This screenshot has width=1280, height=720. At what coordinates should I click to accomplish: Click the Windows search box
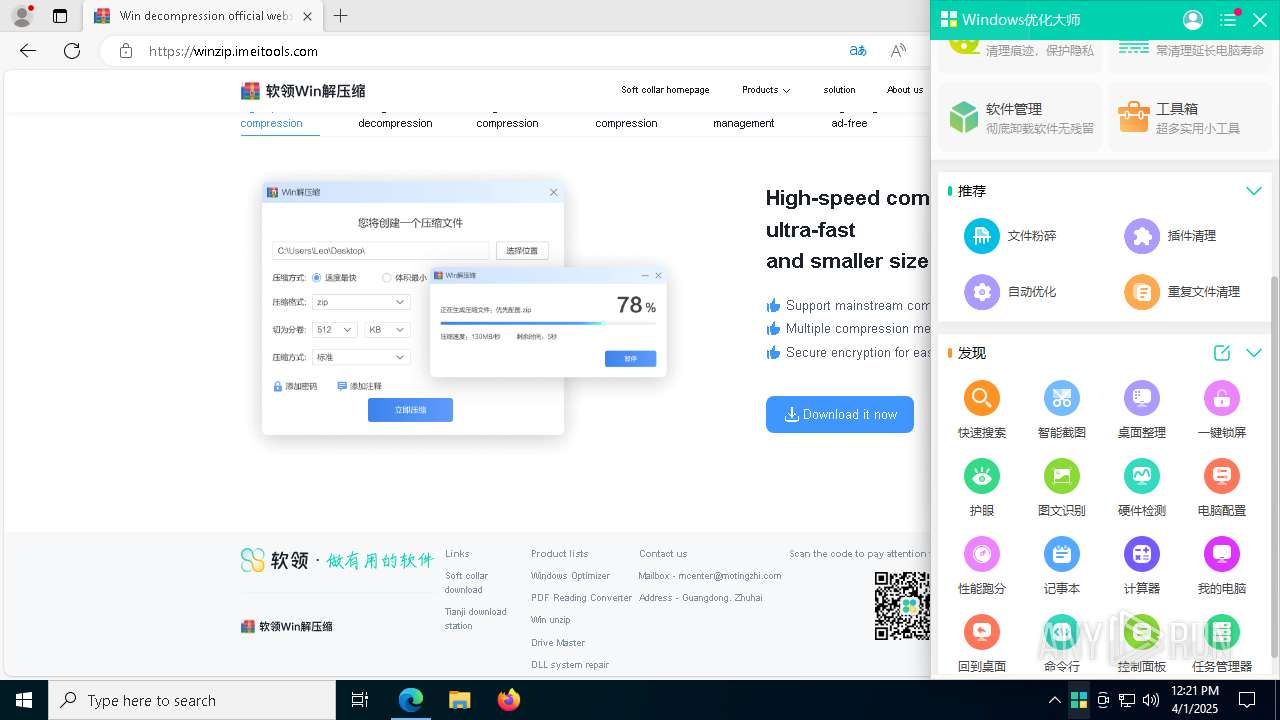point(192,700)
